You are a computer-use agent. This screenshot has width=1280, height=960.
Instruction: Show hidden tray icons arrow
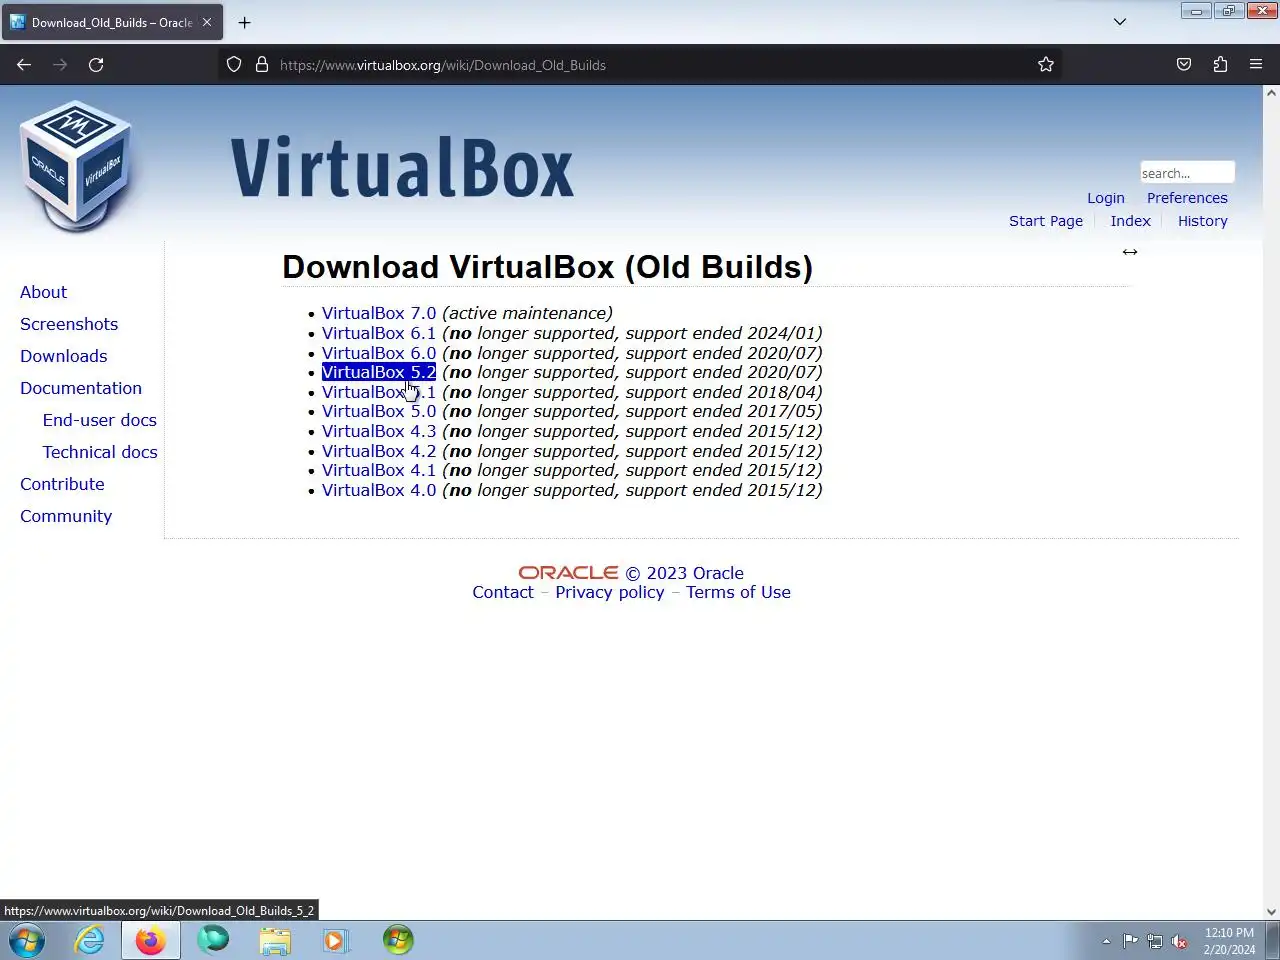(1106, 941)
